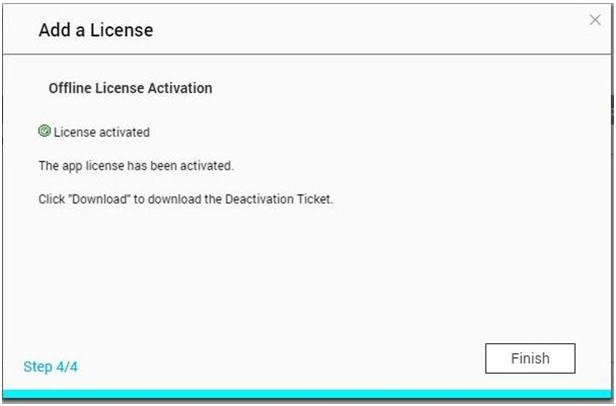Click the Finish button
This screenshot has height=406, width=616.
point(530,358)
